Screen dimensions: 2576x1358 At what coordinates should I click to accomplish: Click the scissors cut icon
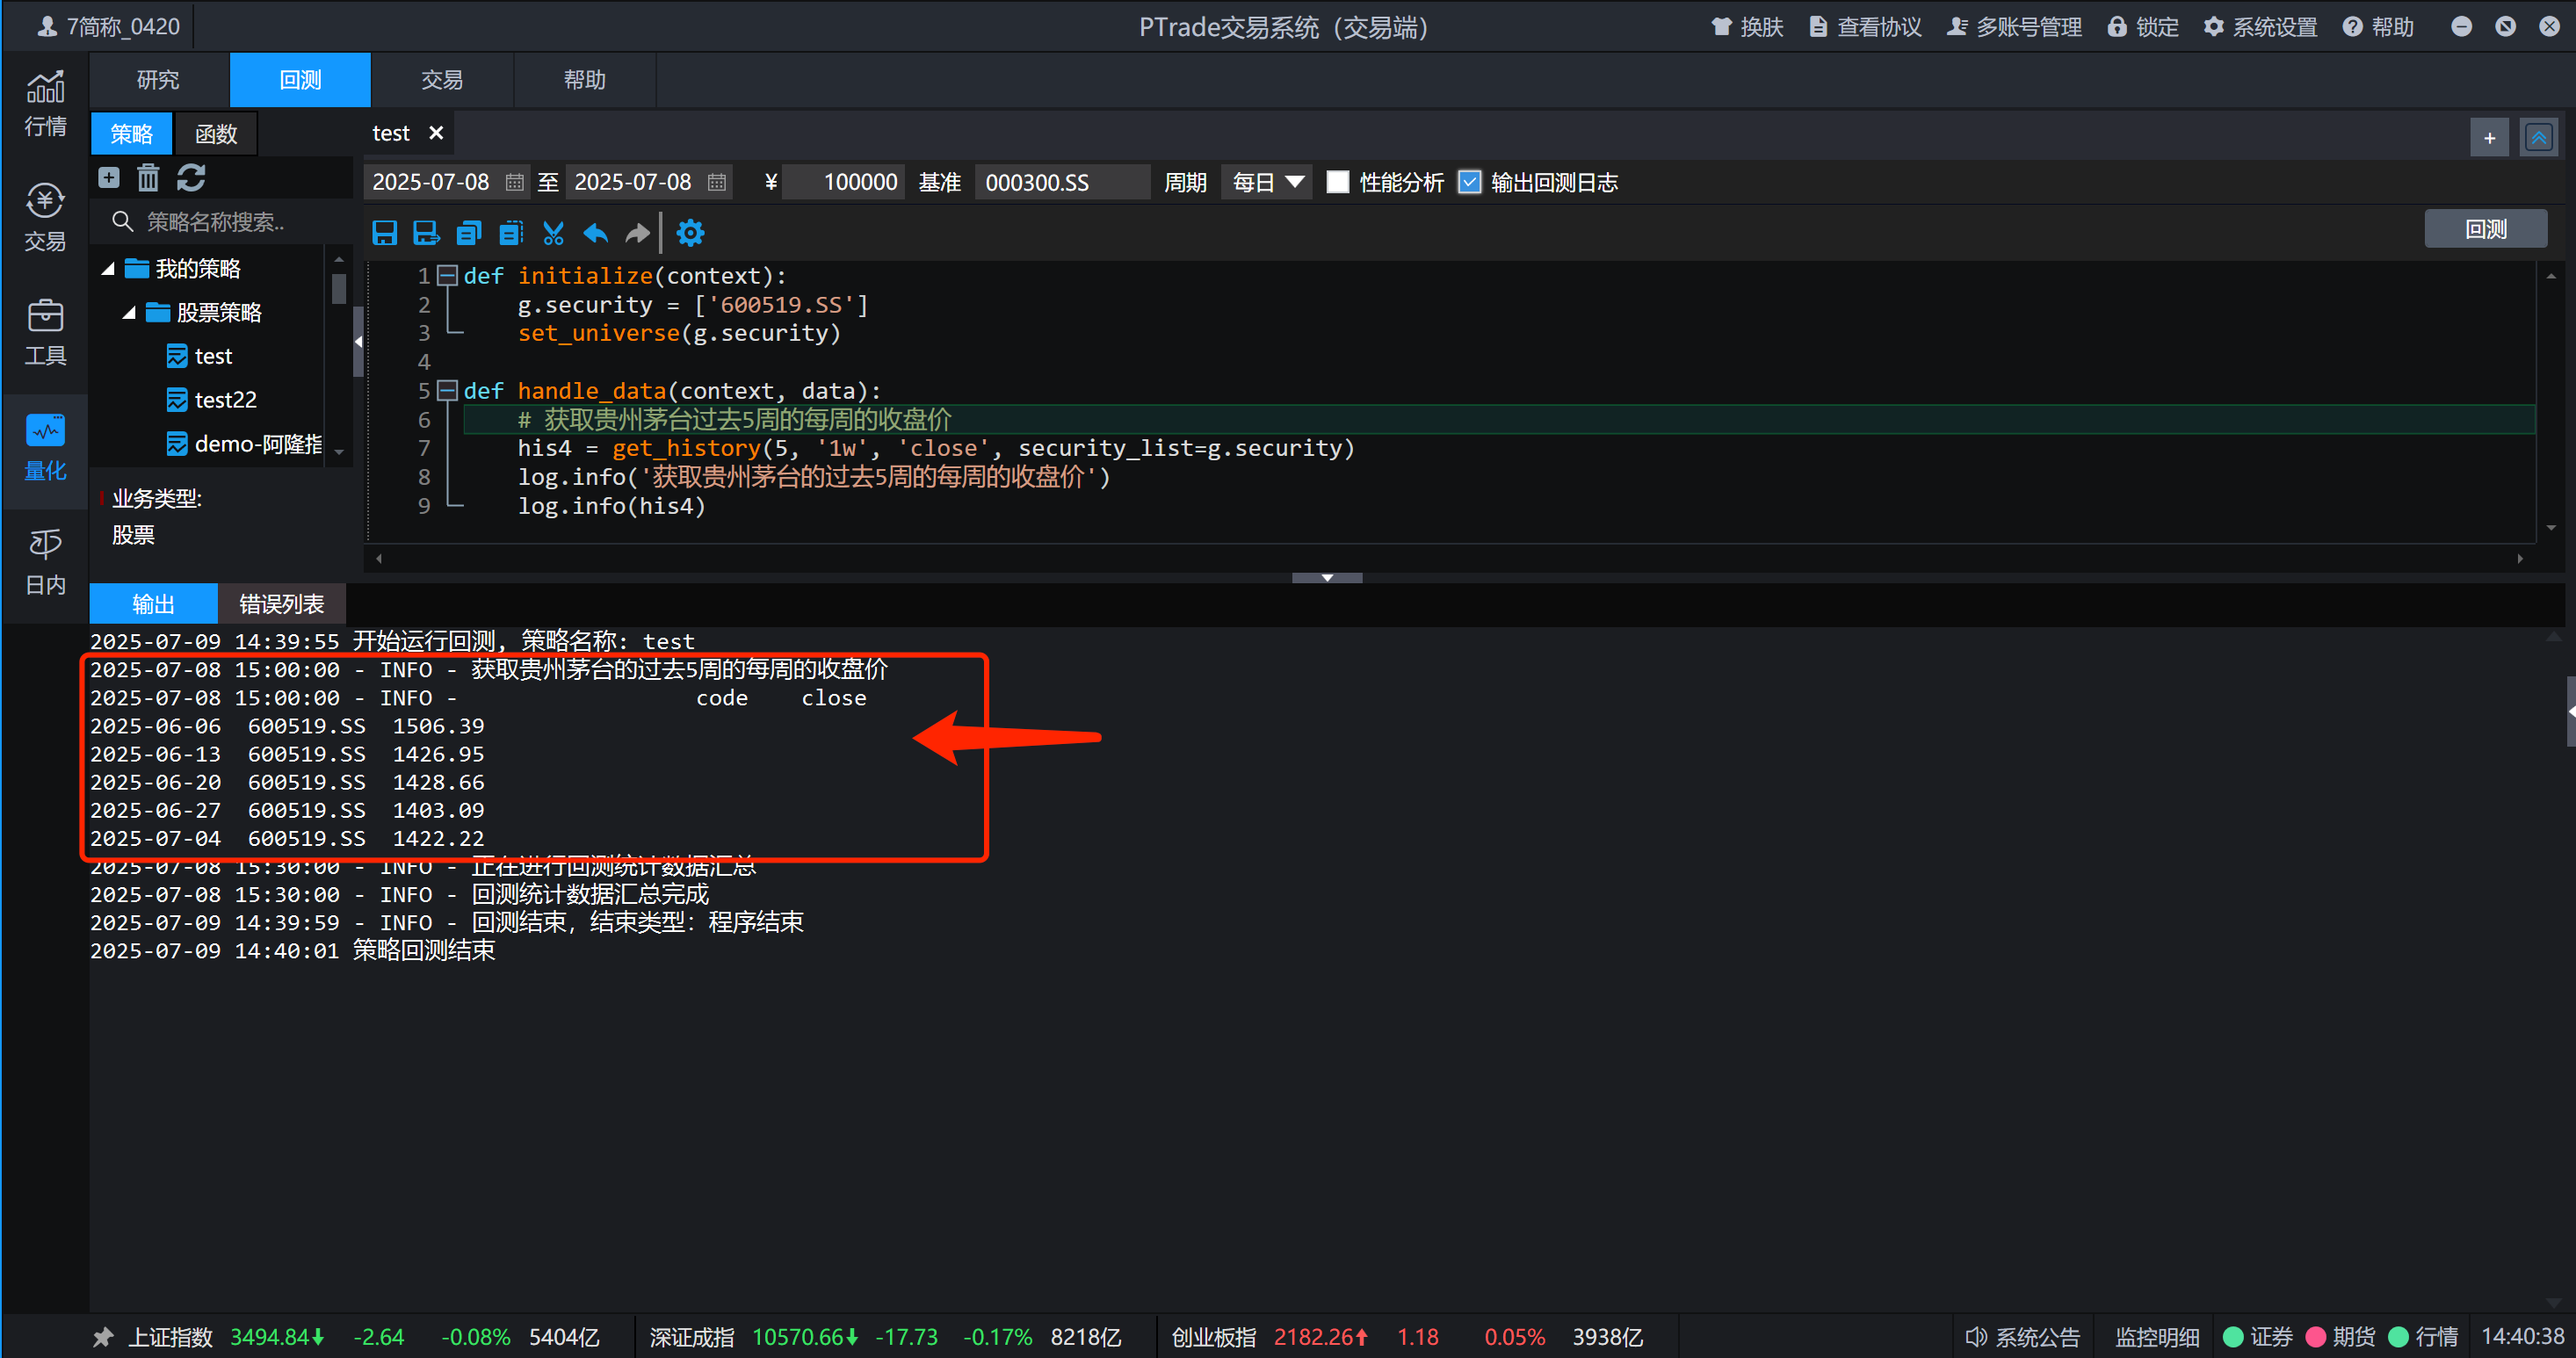pyautogui.click(x=553, y=233)
